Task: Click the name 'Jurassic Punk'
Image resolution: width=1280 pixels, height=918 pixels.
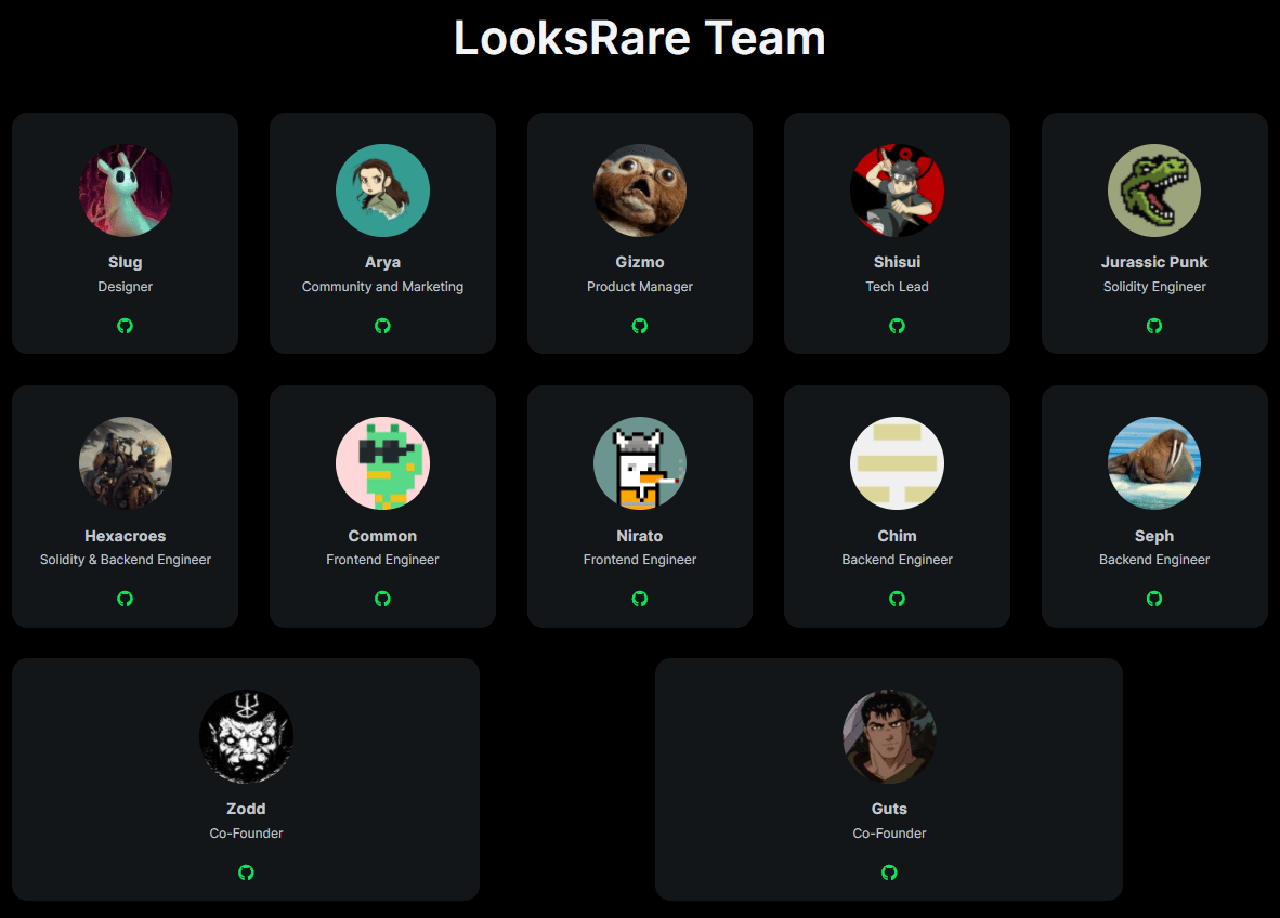Action: click(x=1155, y=262)
